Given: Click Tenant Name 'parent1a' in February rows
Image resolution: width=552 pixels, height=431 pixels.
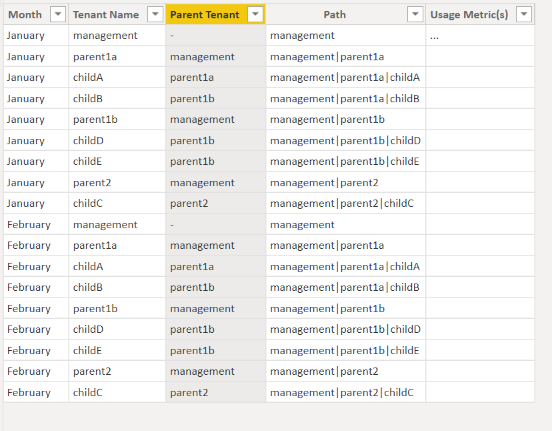Looking at the screenshot, I should click(x=95, y=245).
